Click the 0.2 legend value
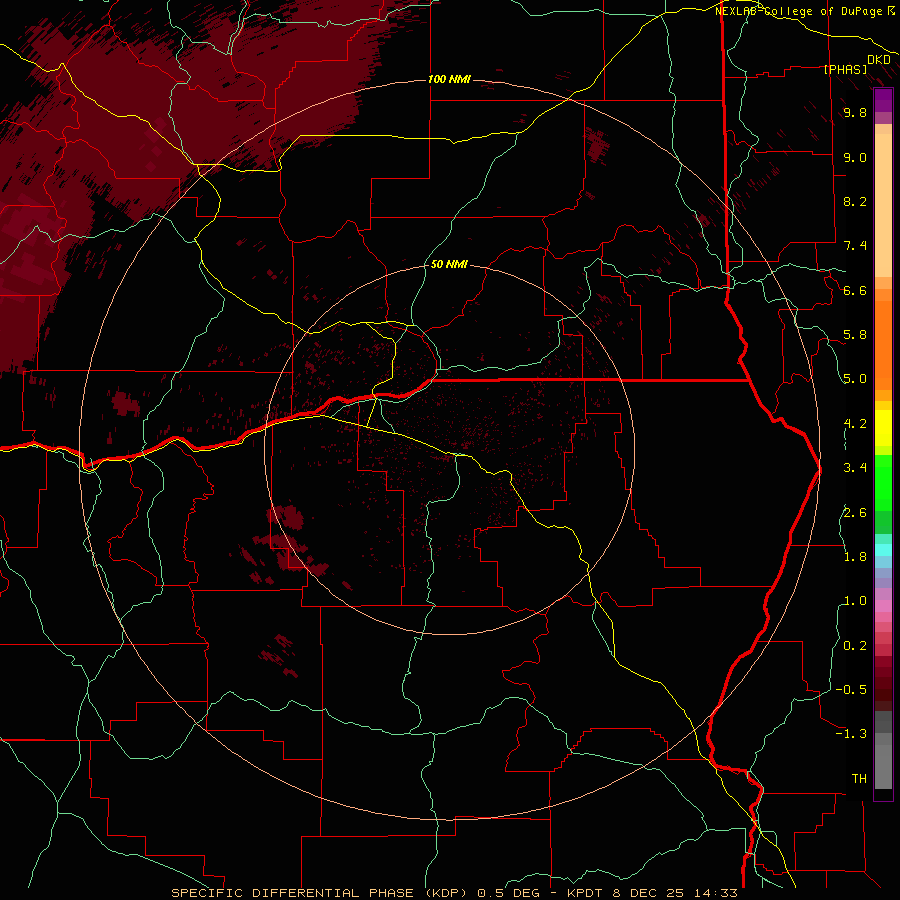900x900 pixels. pyautogui.click(x=855, y=646)
